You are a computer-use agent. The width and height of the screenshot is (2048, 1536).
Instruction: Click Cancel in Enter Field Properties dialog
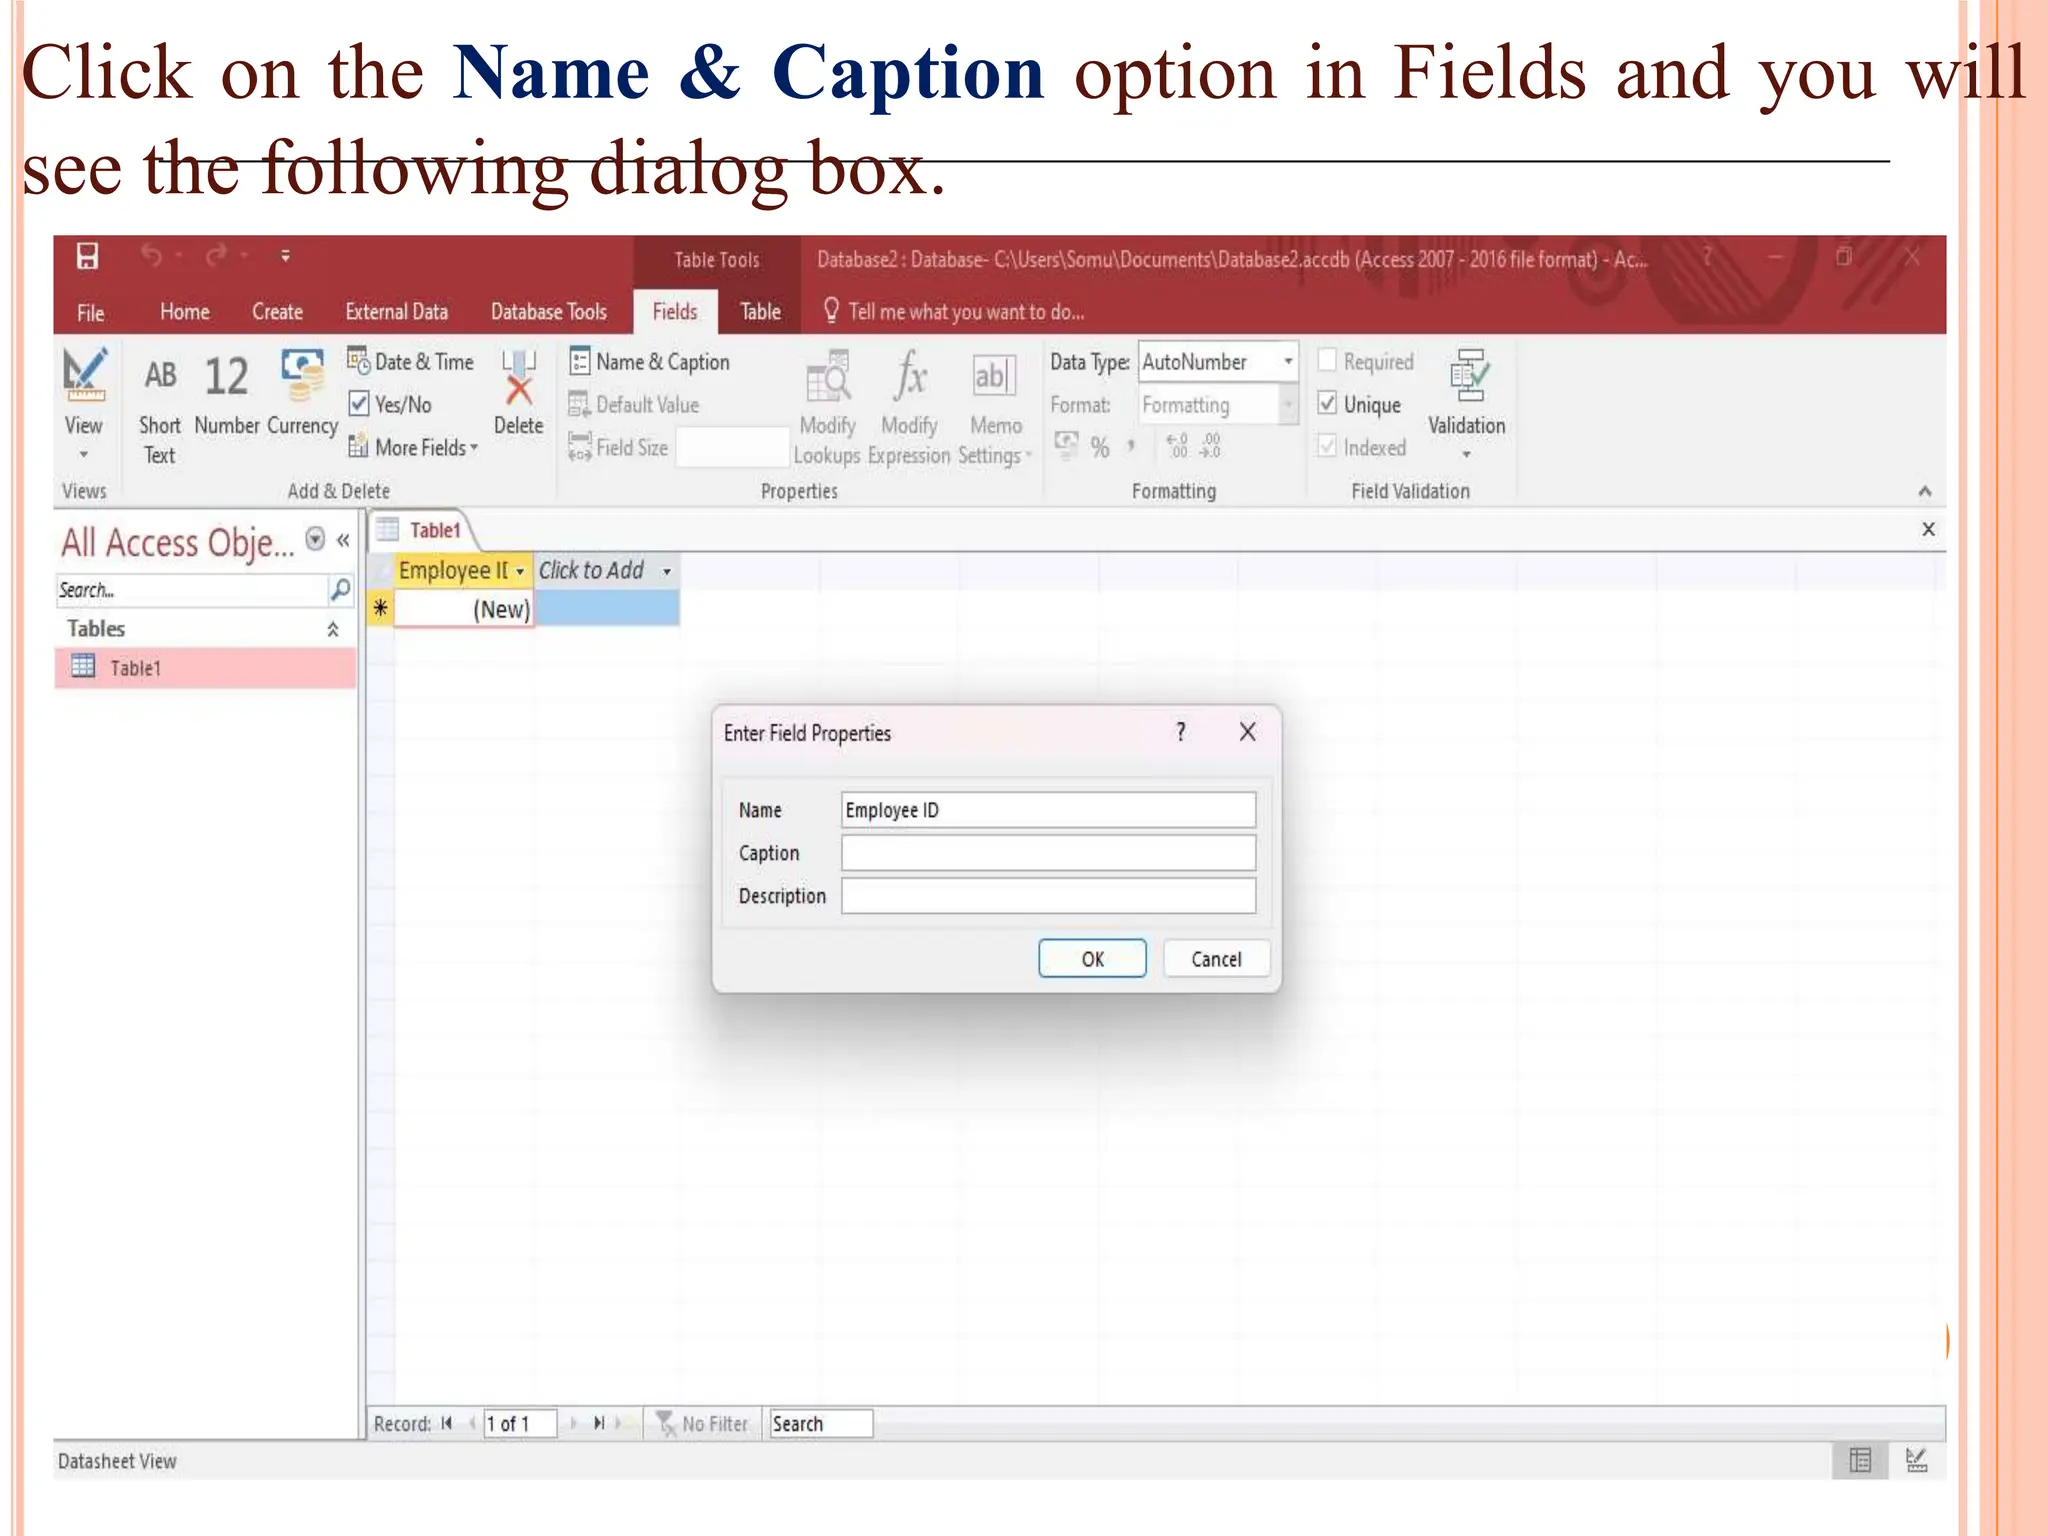[x=1216, y=959]
